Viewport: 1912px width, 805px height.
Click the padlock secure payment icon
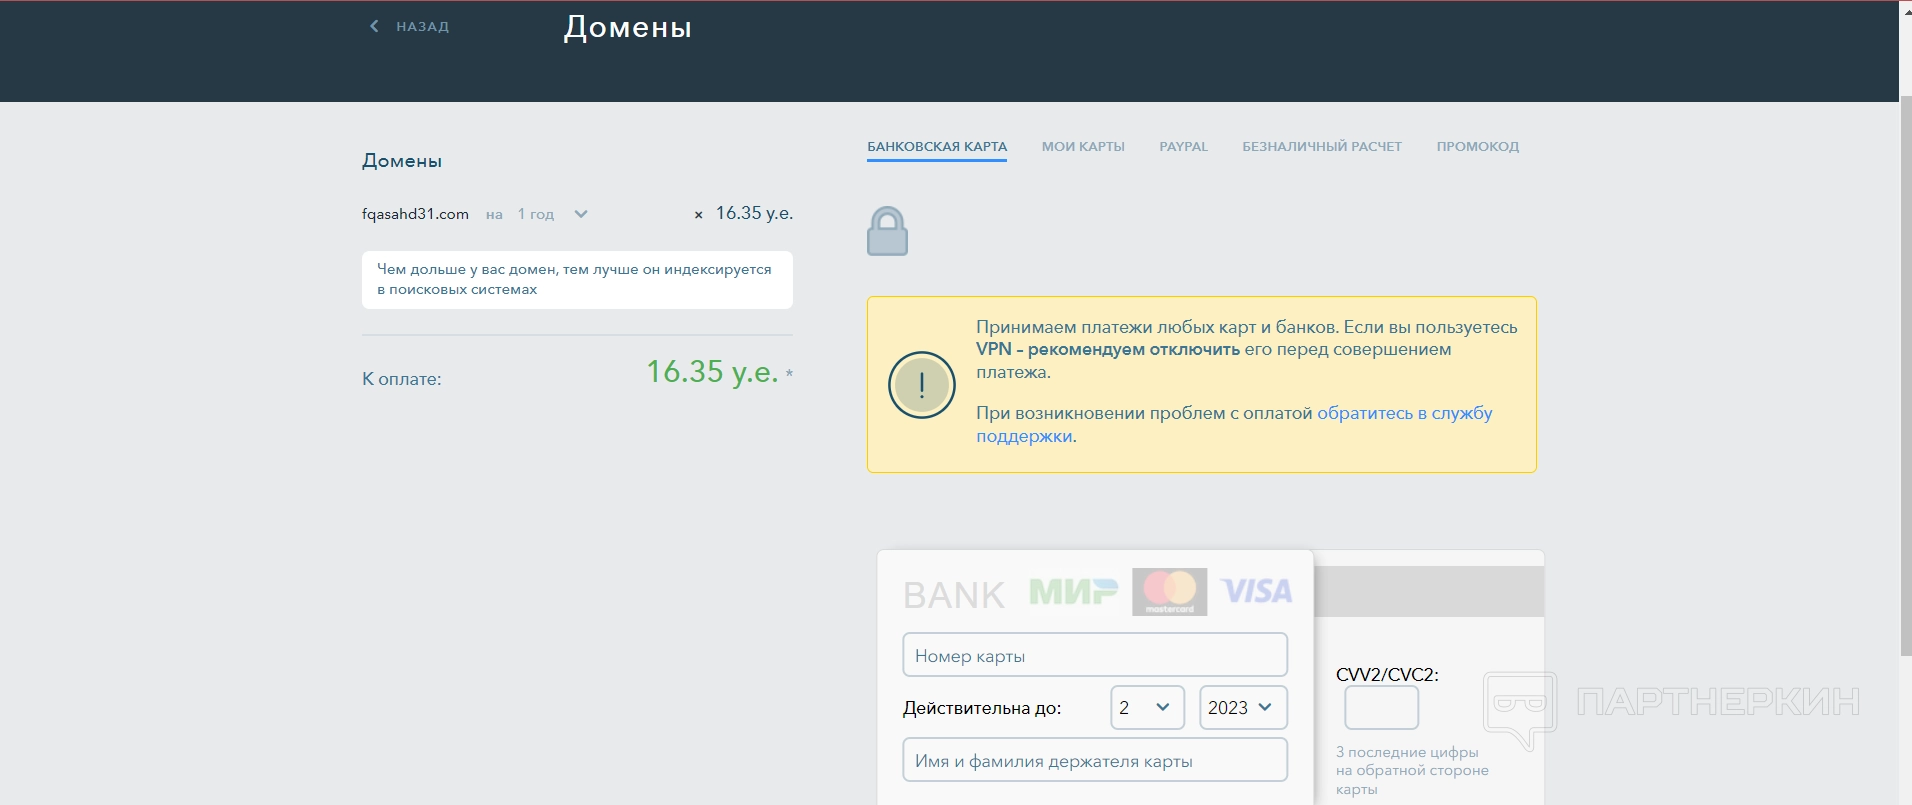click(x=887, y=231)
